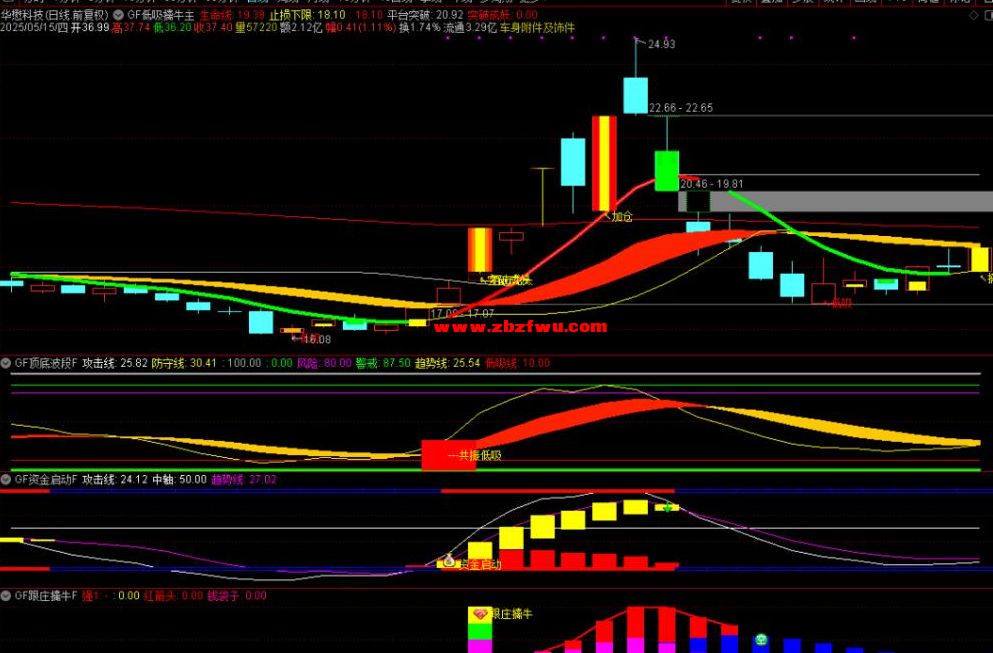Open the GF跟庄擒牛F indicator dropdown
This screenshot has height=653, width=993.
[x=6, y=595]
